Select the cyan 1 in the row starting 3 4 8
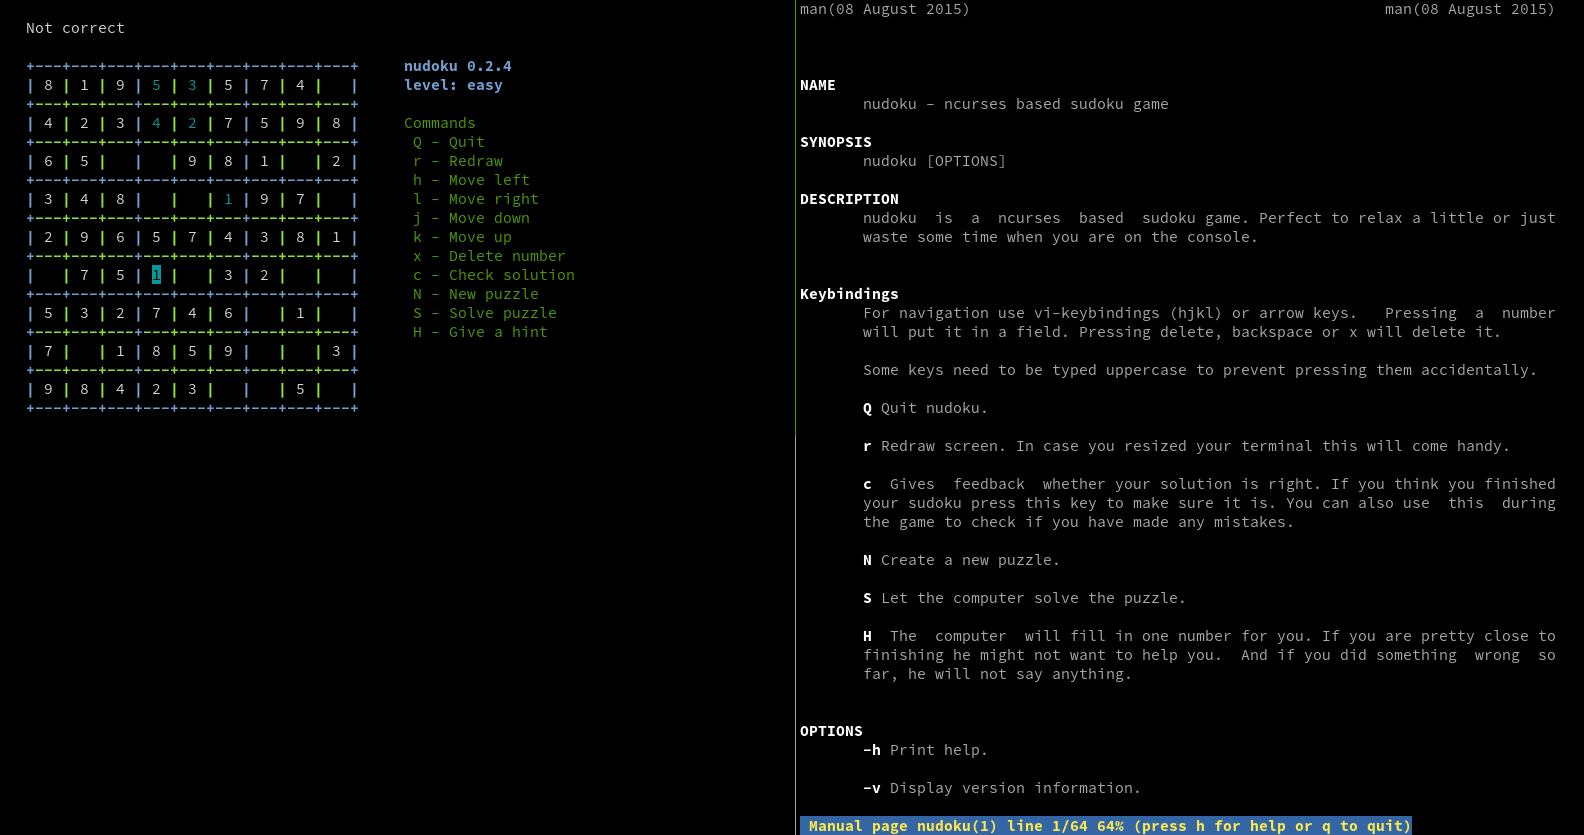 (228, 199)
